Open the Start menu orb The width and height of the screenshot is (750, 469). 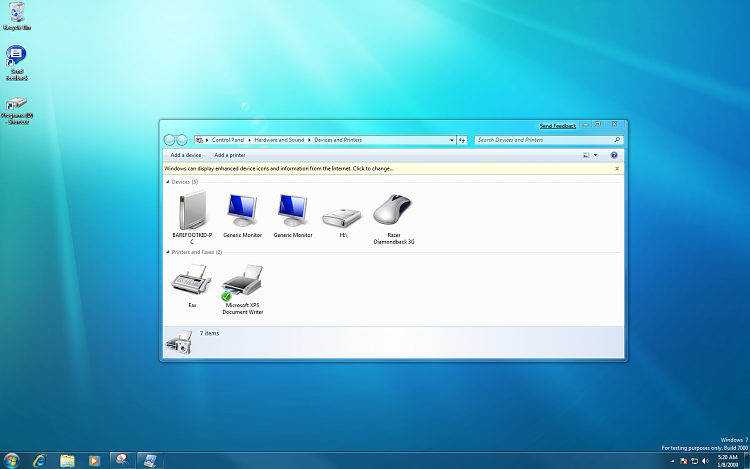click(x=11, y=460)
